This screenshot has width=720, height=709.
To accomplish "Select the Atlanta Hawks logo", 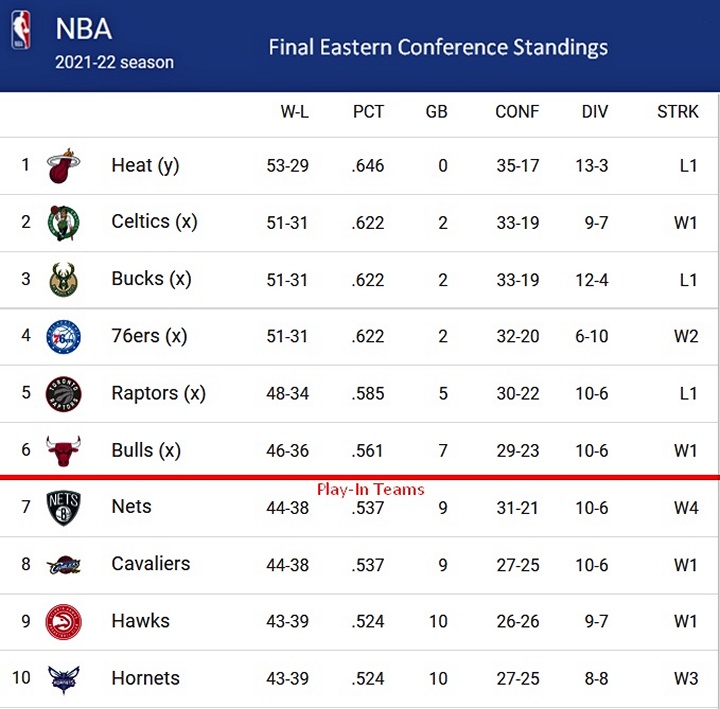I will [x=64, y=621].
